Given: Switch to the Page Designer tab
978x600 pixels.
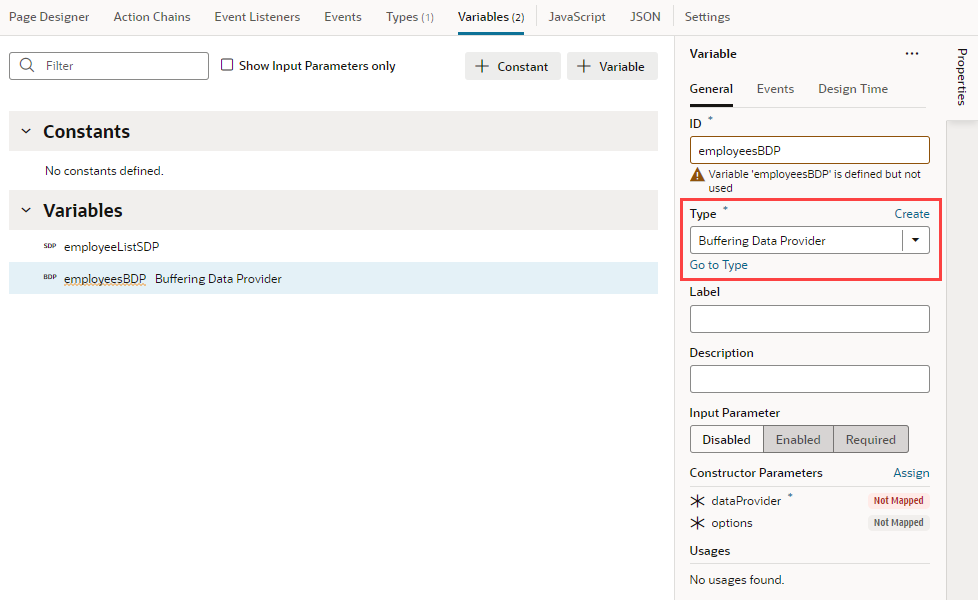Looking at the screenshot, I should click(49, 17).
